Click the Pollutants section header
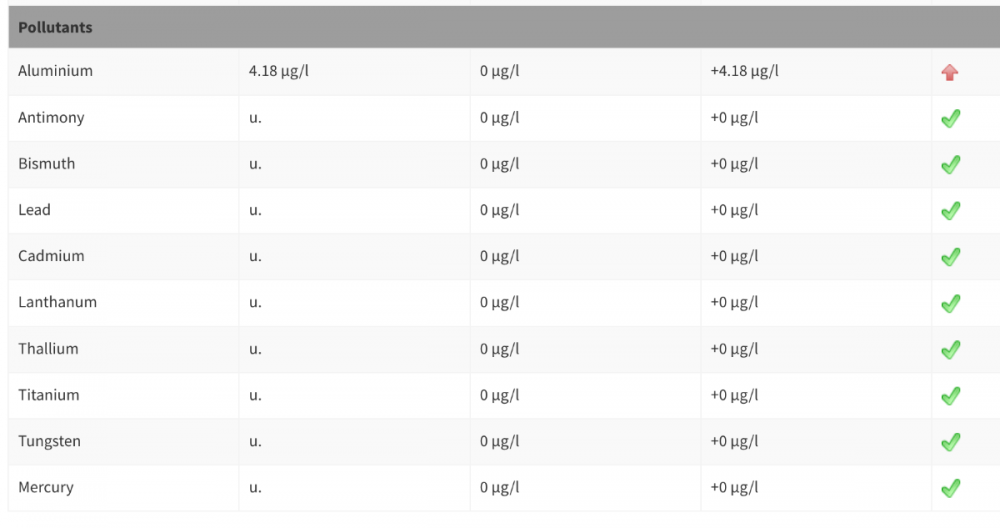This screenshot has width=1000, height=528. [55, 27]
